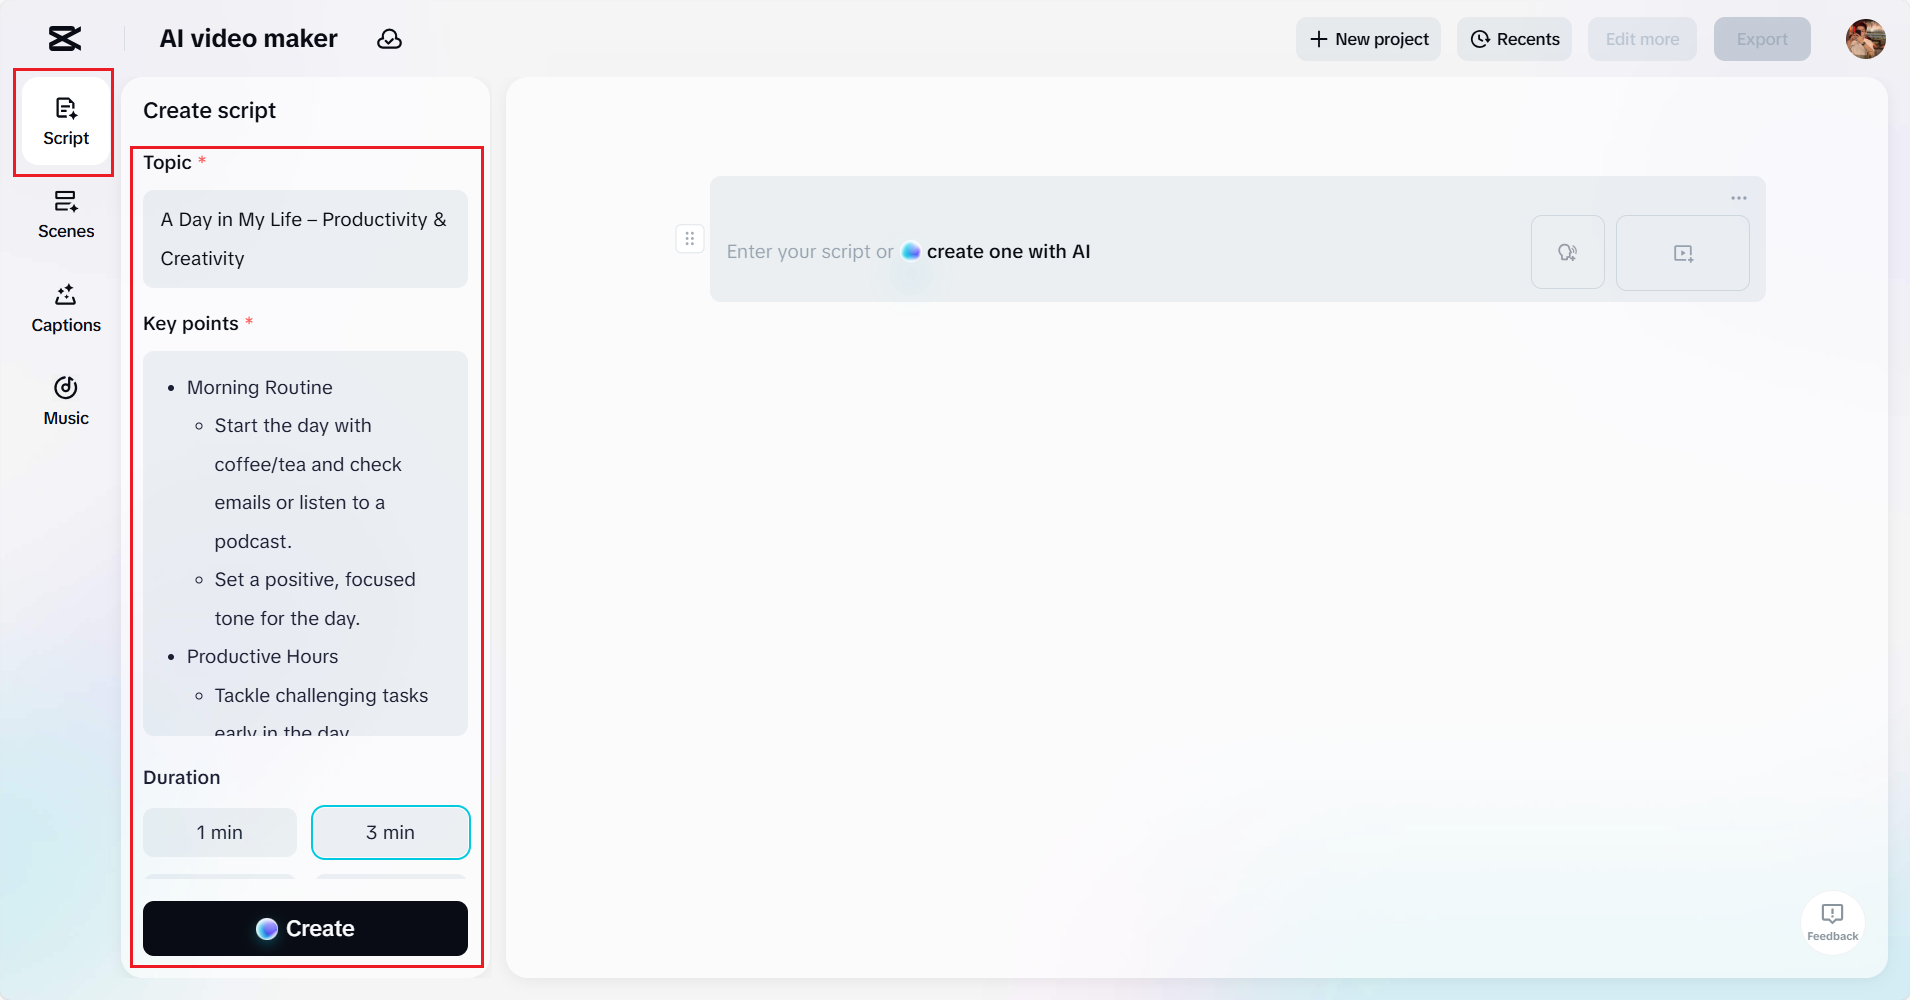This screenshot has width=1910, height=1000.
Task: Click the add voiceover icon
Action: [x=1567, y=252]
